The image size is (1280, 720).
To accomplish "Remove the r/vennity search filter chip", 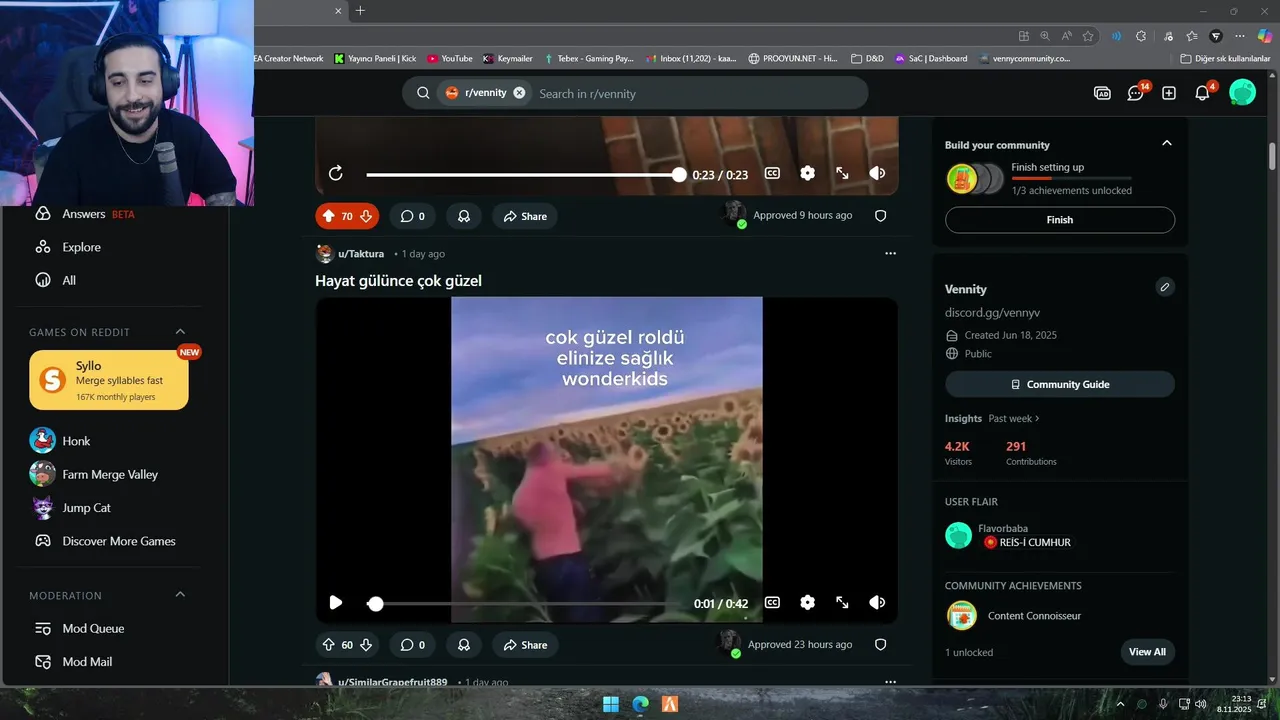I will point(519,93).
